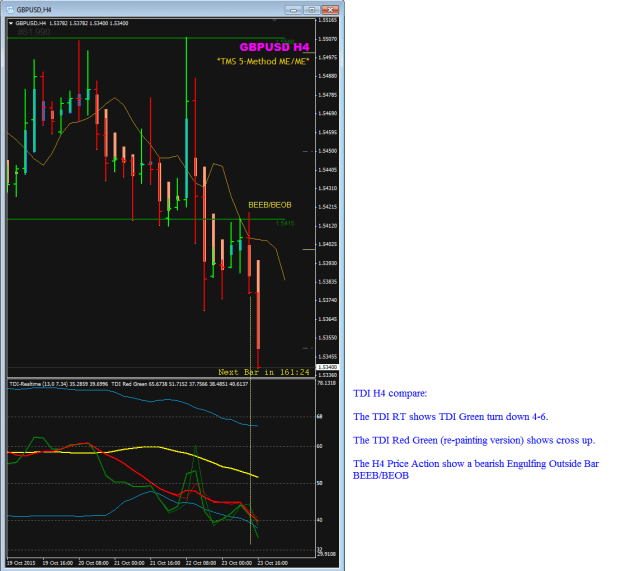Click price axis value 1.54310

[x=328, y=188]
